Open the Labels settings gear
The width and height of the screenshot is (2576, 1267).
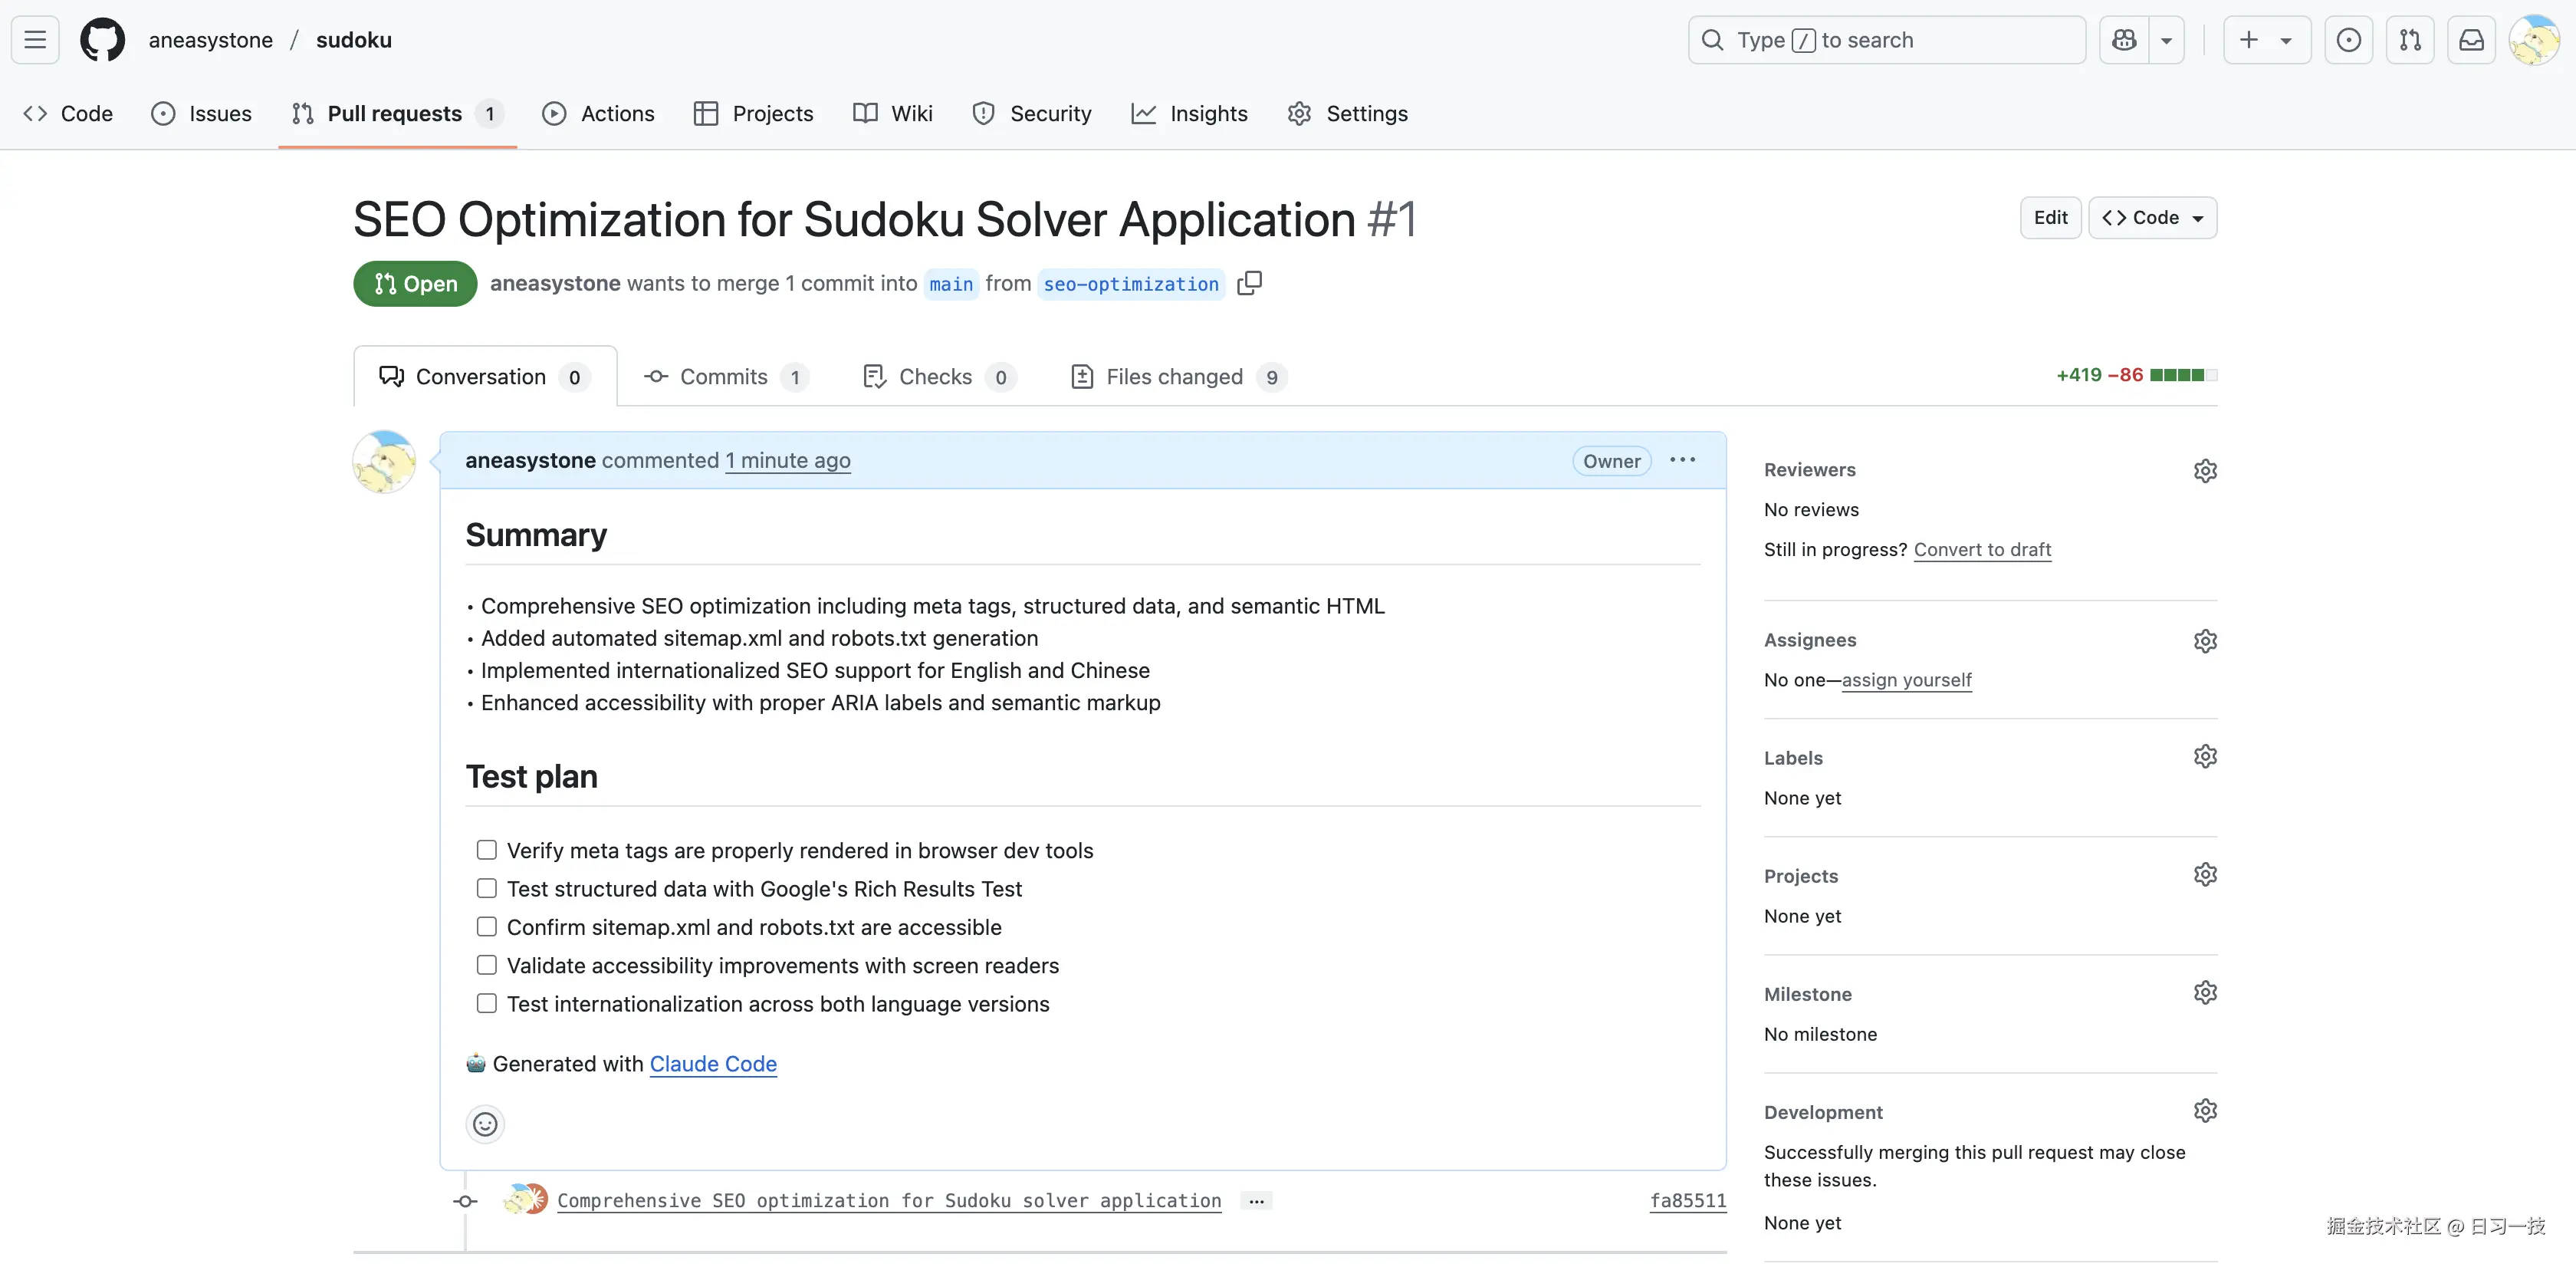click(2205, 756)
